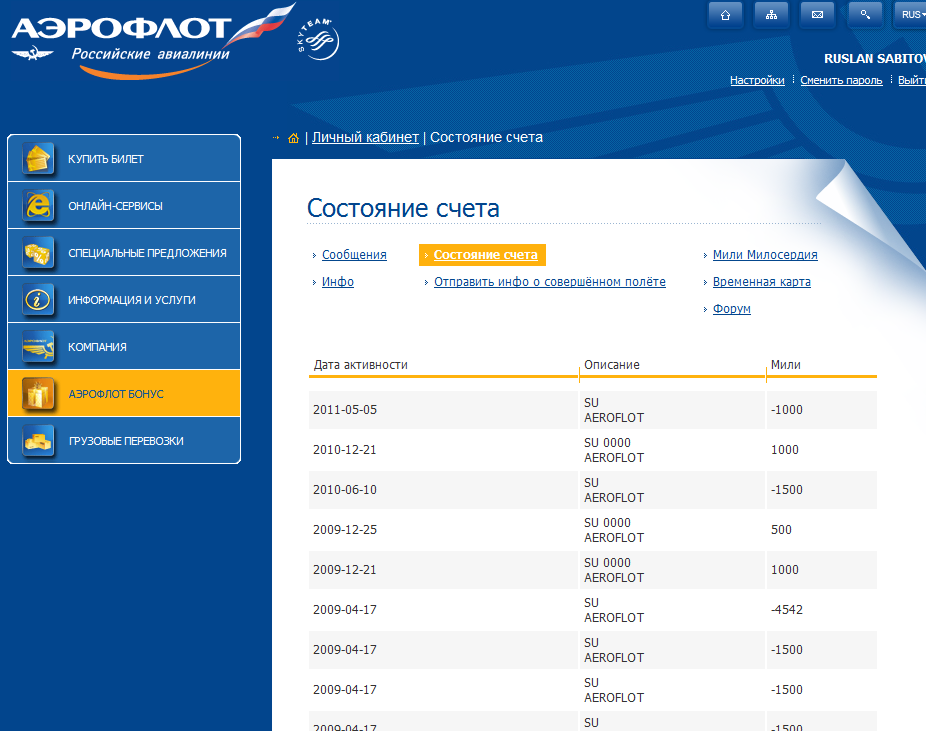The height and width of the screenshot is (731, 926).
Task: Open the Мили Милосердия link
Action: click(x=765, y=254)
